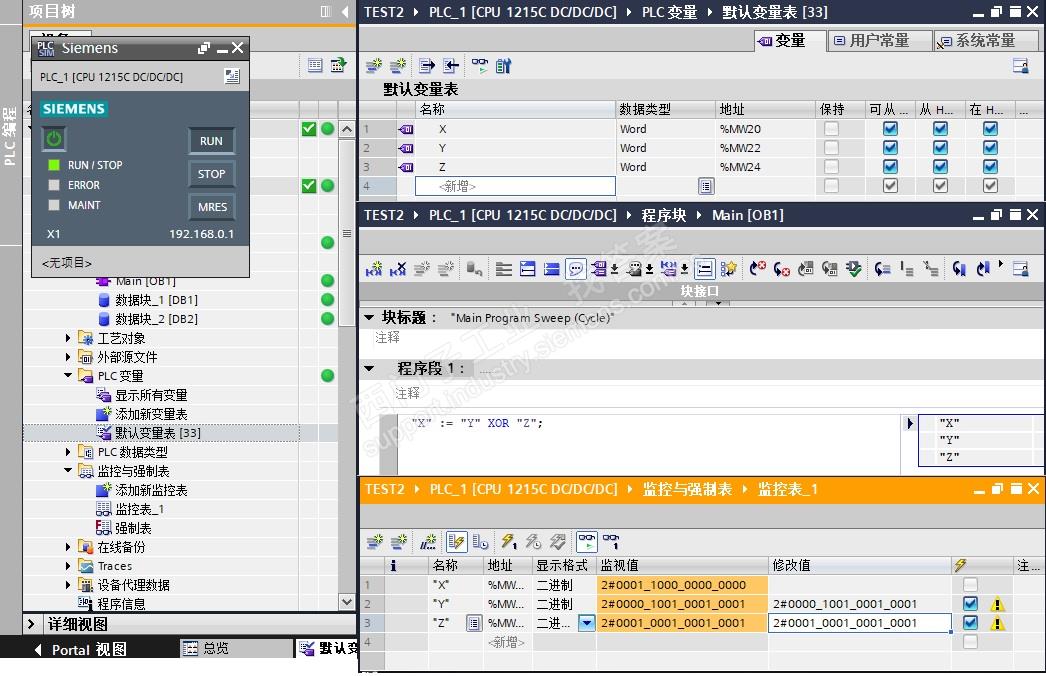1046x676 pixels.
Task: Expand the 工艺对象 tree node
Action: [x=68, y=338]
